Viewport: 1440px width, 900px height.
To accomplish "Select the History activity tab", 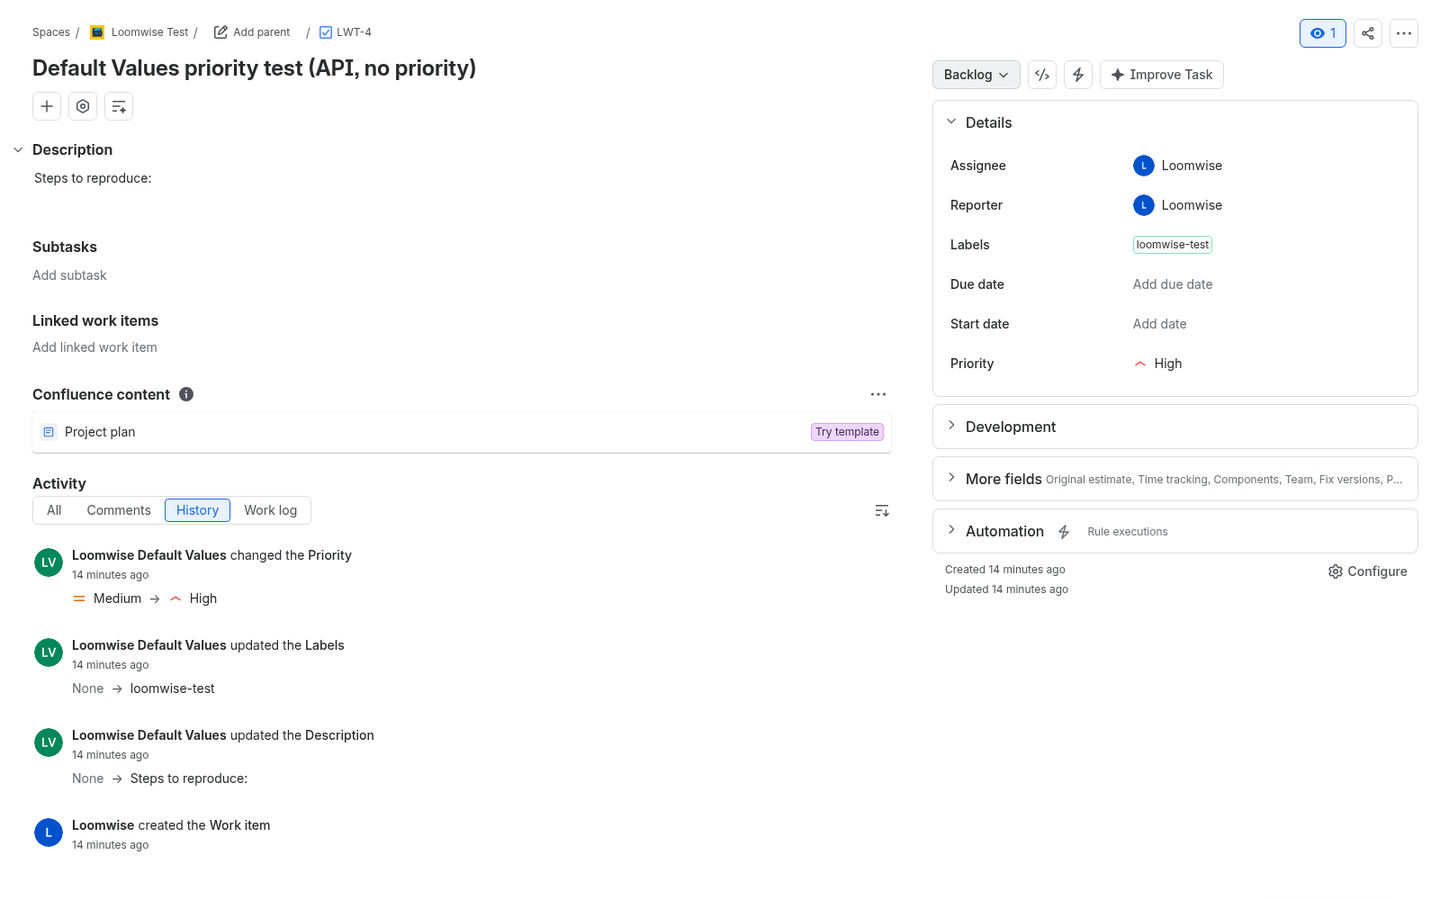I will [197, 510].
